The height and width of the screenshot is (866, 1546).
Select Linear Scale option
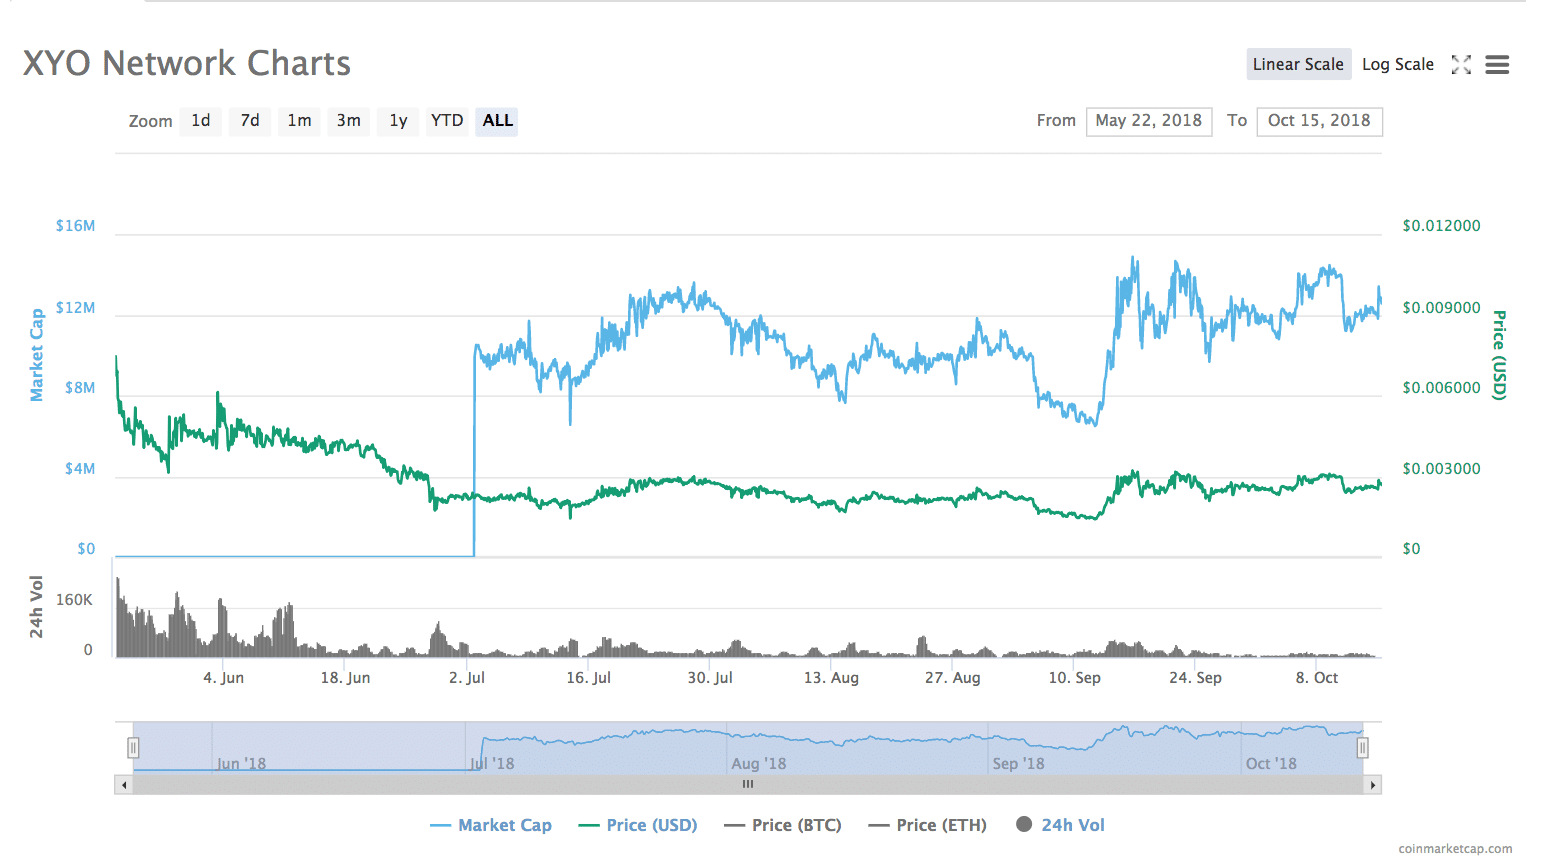1298,64
